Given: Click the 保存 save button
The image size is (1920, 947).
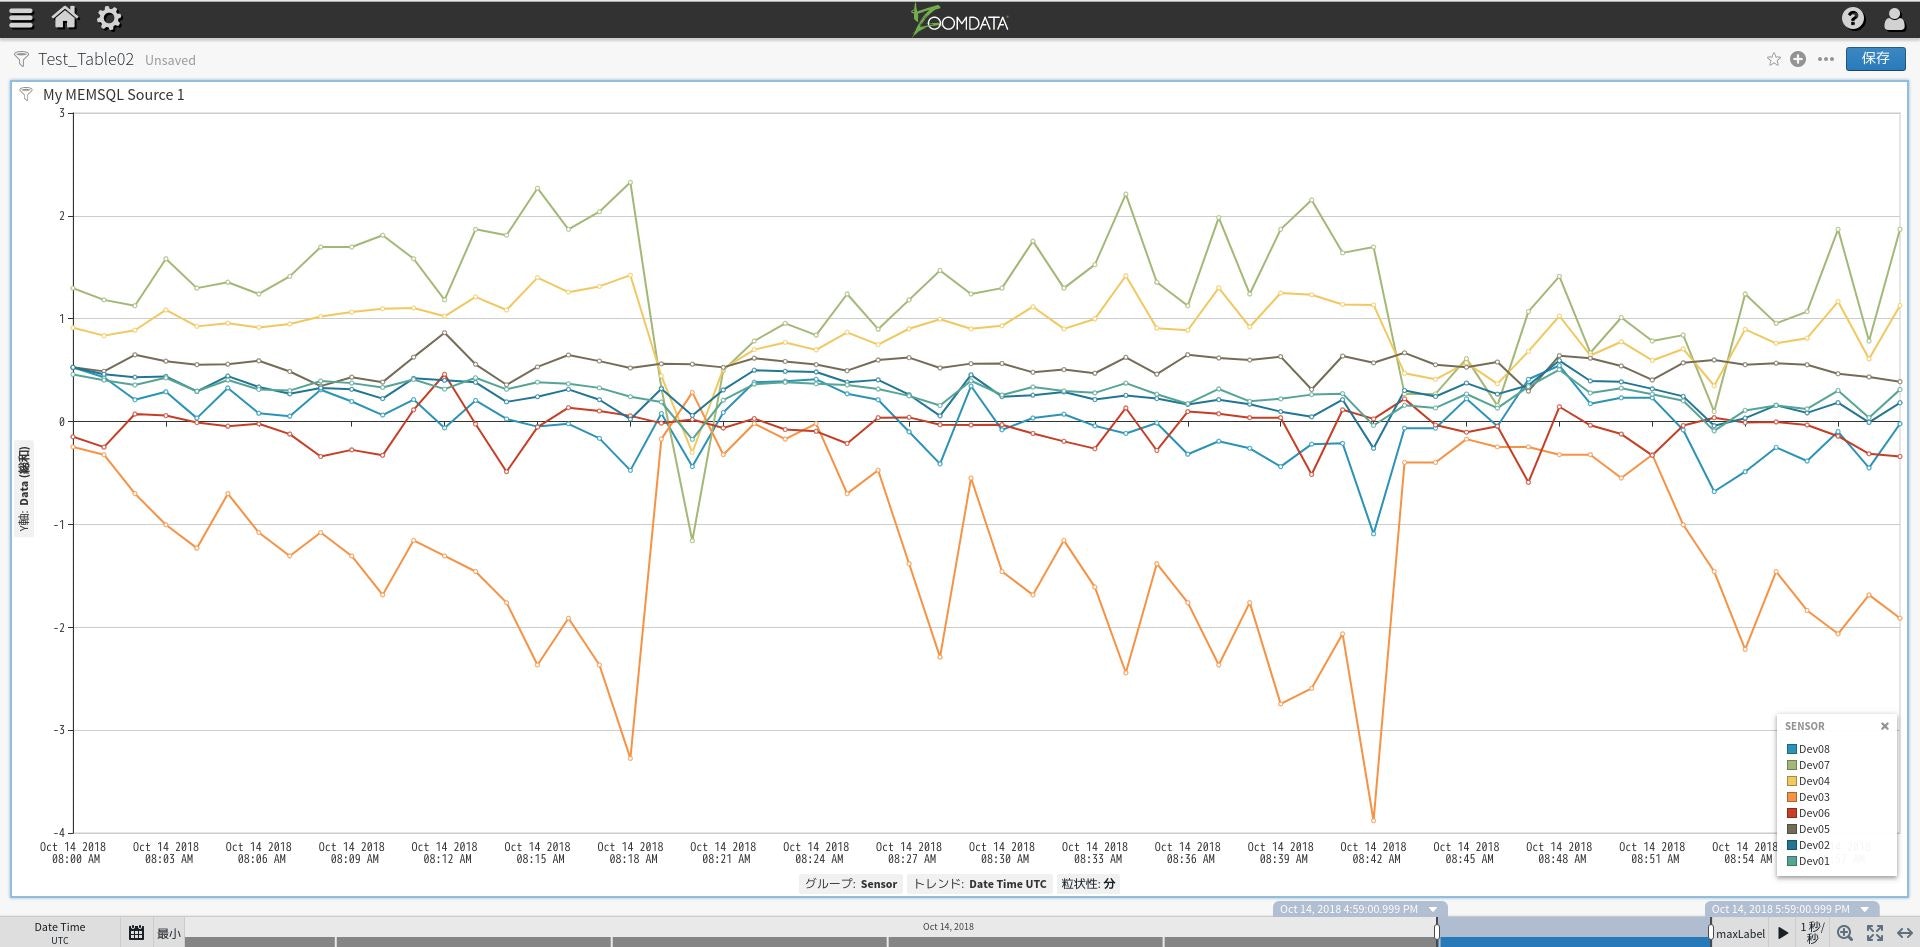Looking at the screenshot, I should pyautogui.click(x=1876, y=58).
